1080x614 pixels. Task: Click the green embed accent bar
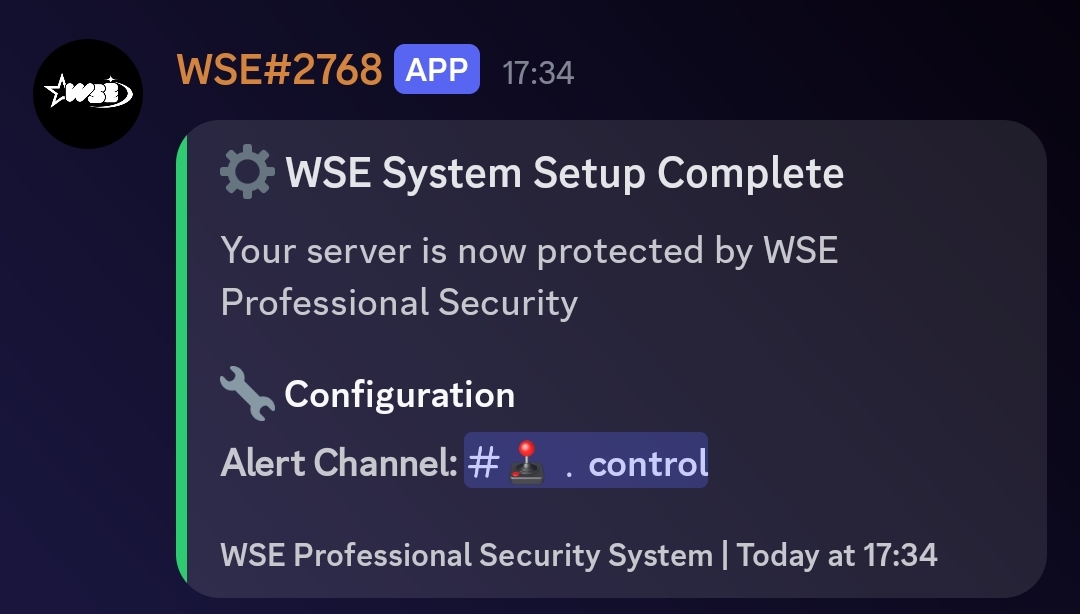181,358
